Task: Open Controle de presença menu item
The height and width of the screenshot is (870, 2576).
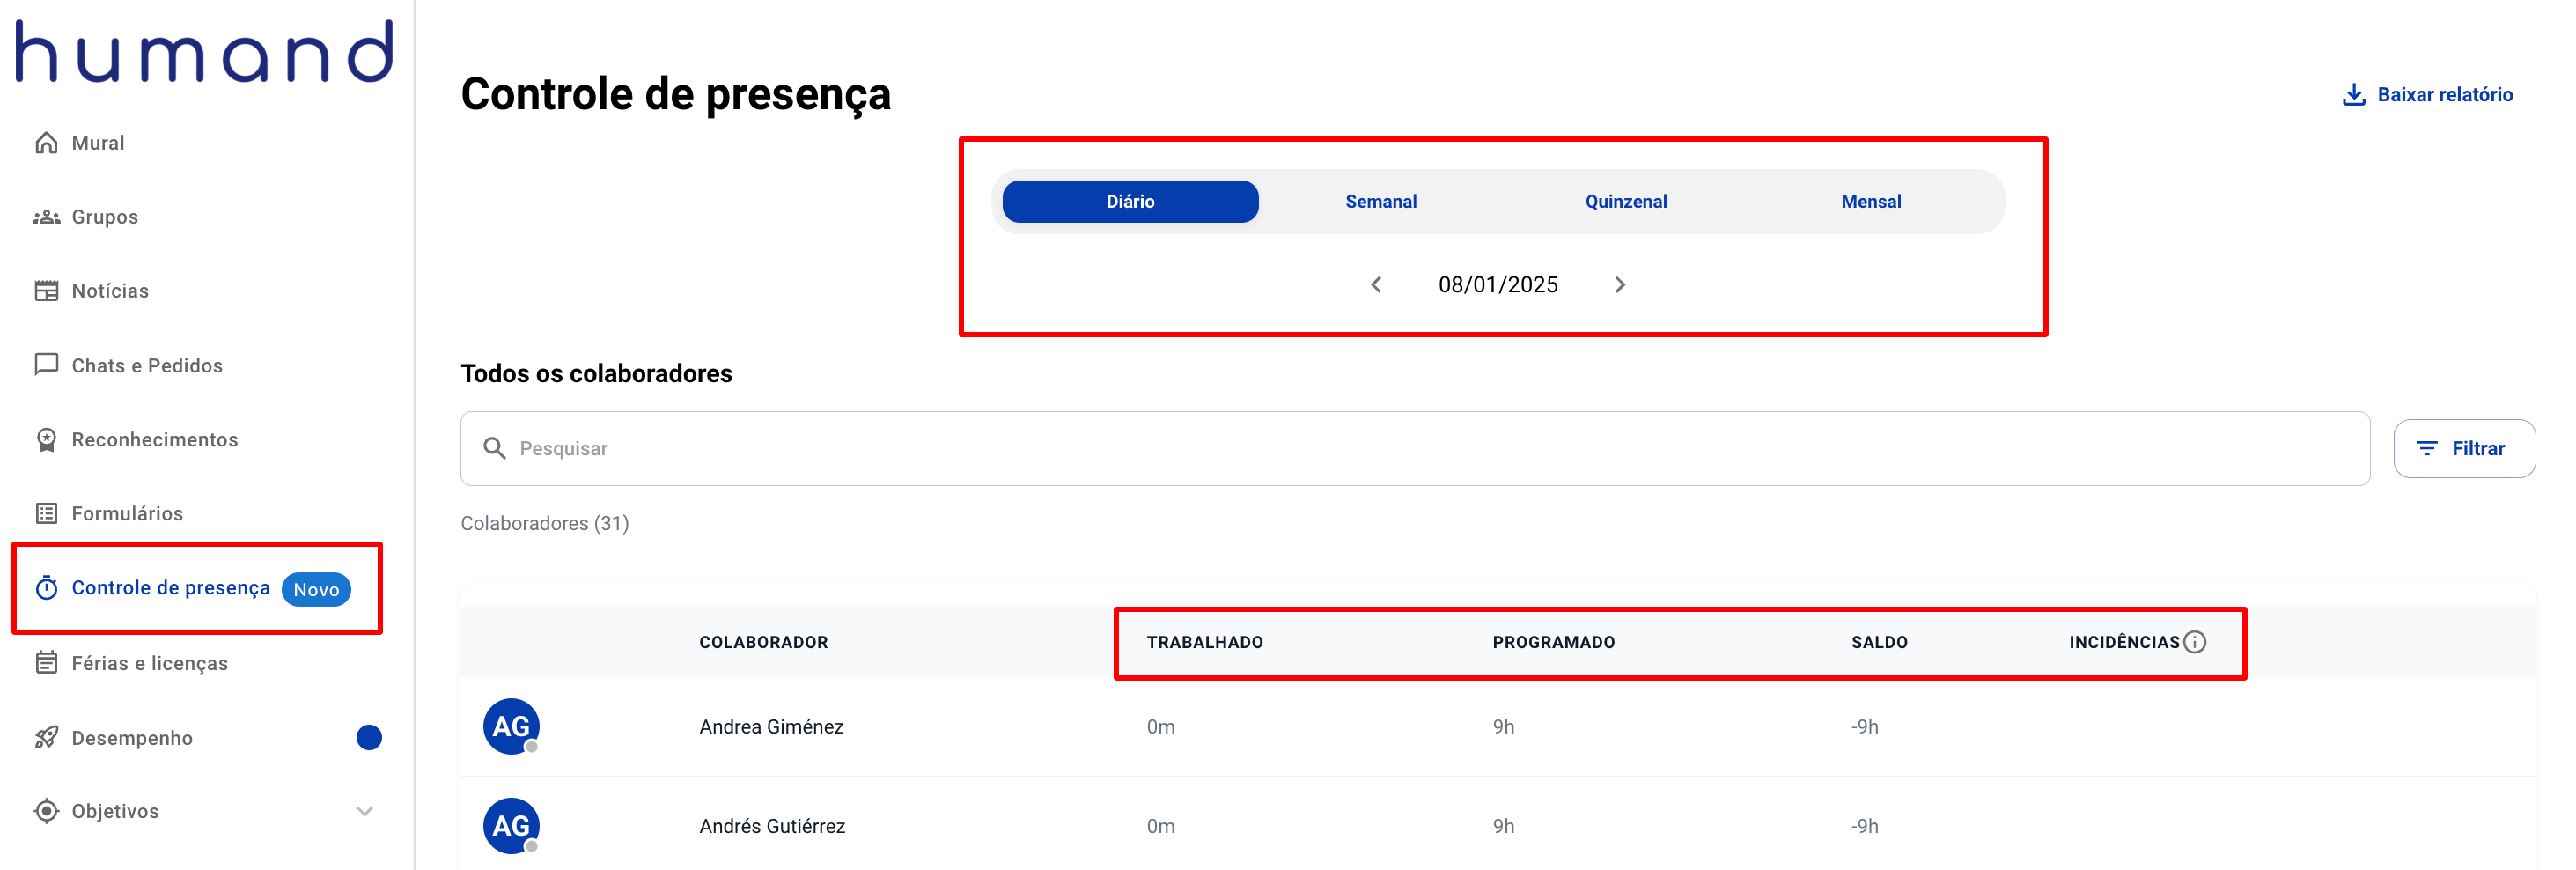Action: tap(171, 588)
